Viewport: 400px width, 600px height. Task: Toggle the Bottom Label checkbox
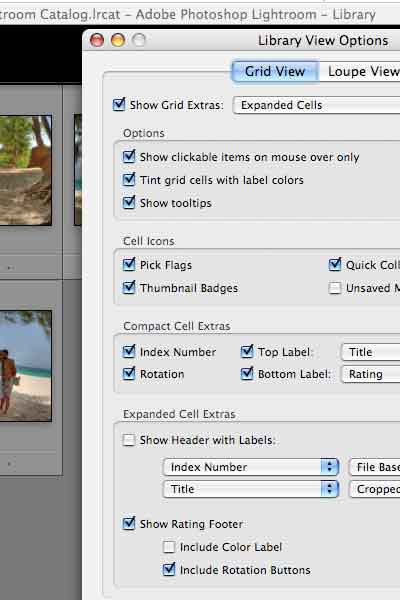247,373
